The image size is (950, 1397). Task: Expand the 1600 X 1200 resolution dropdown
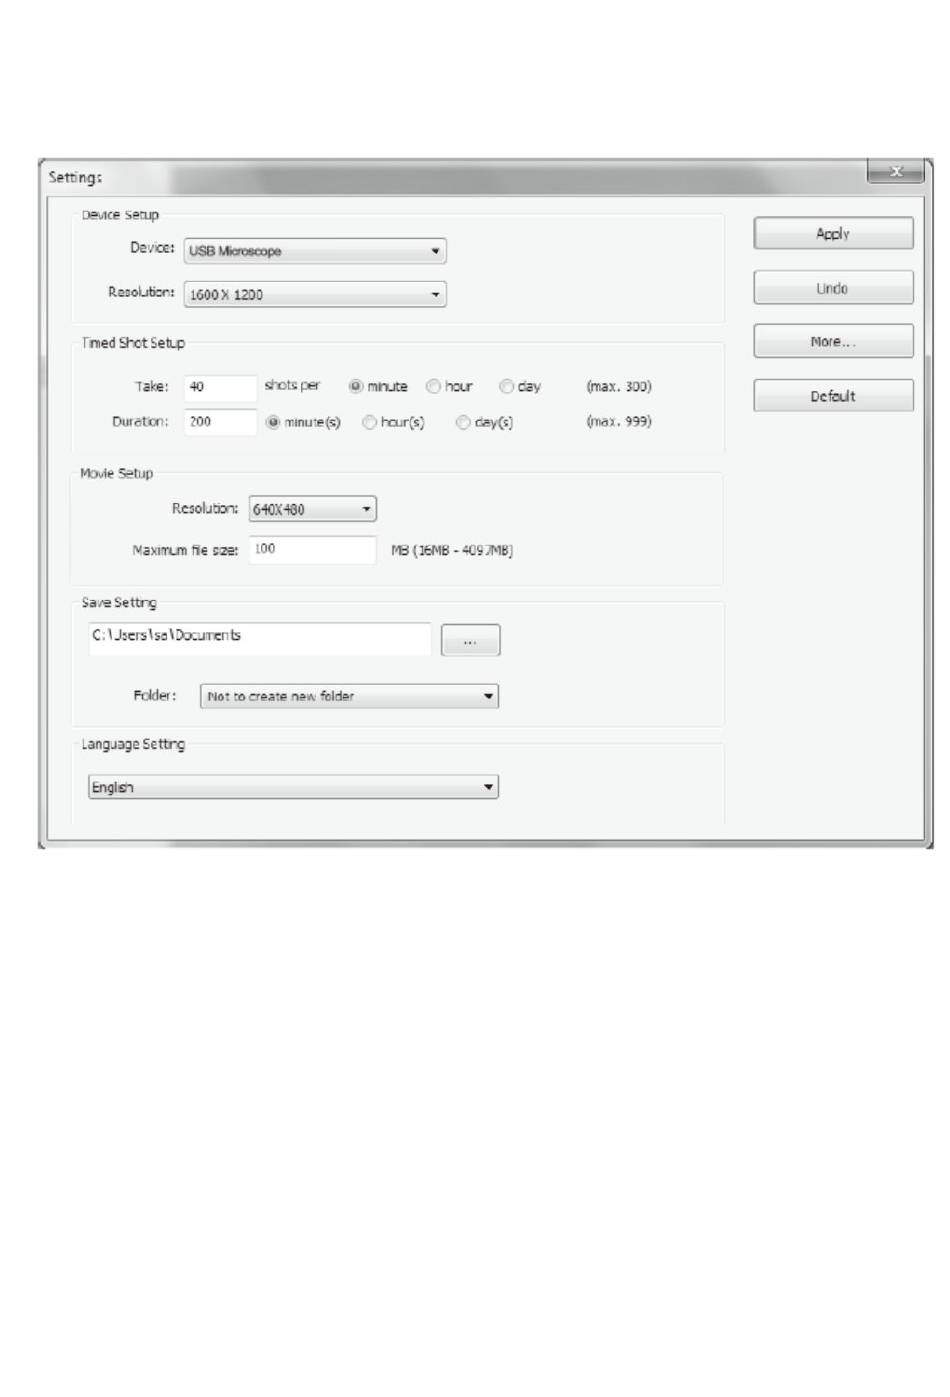[x=315, y=294]
